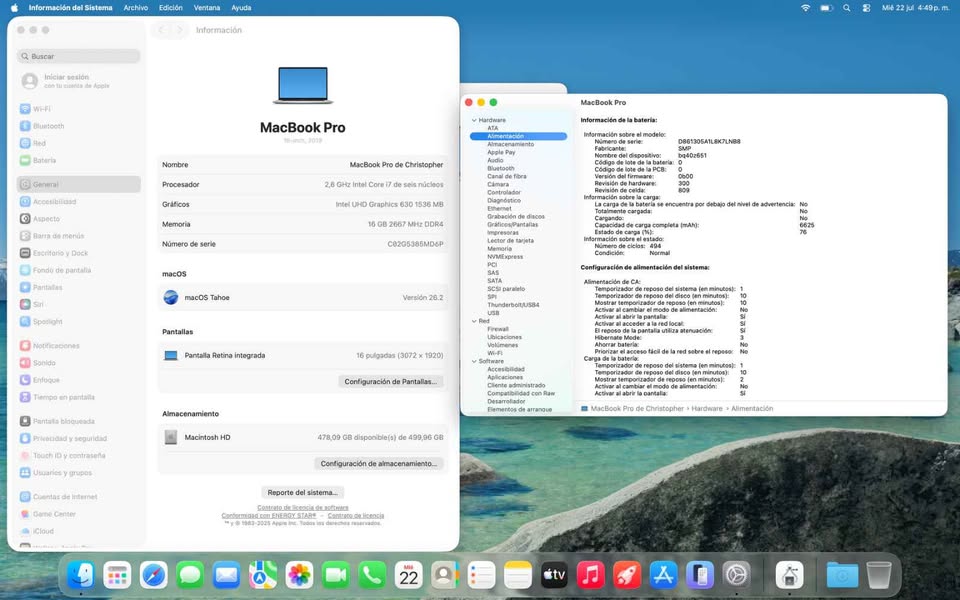This screenshot has width=960, height=600.
Task: Collapse the Hardware tree section
Action: (x=474, y=120)
